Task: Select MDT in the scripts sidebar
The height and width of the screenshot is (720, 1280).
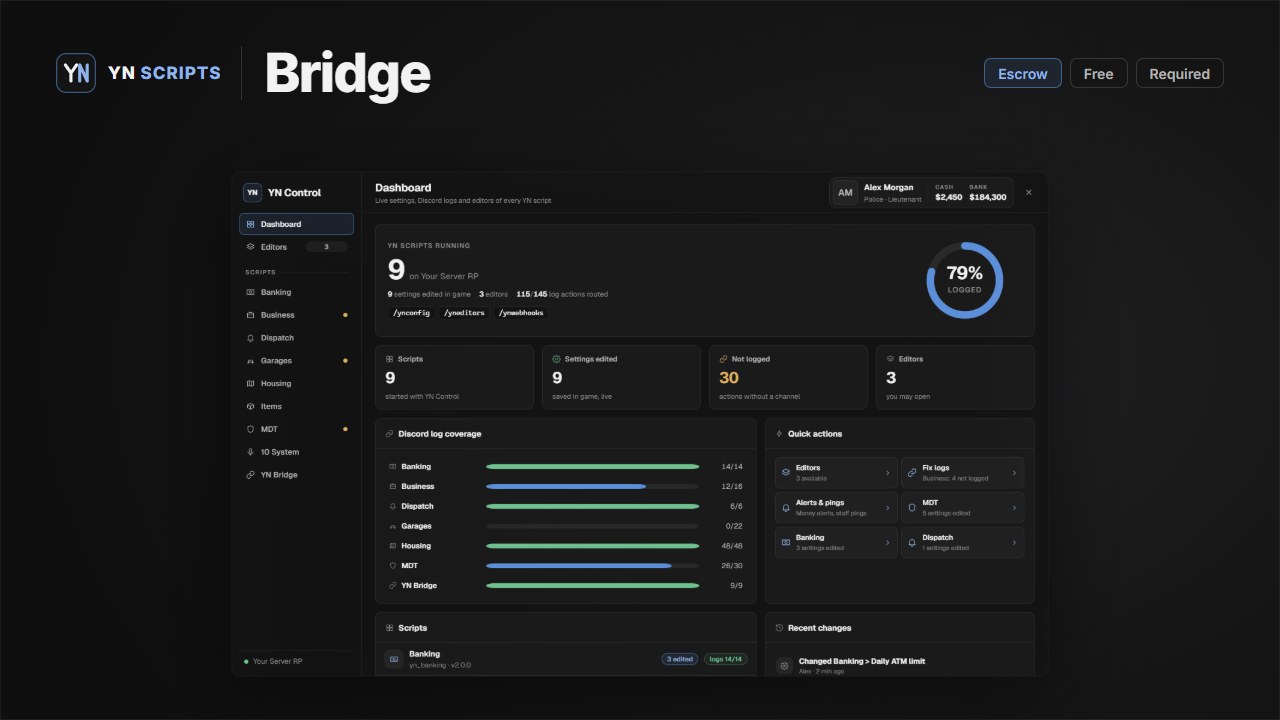Action: tap(296, 429)
